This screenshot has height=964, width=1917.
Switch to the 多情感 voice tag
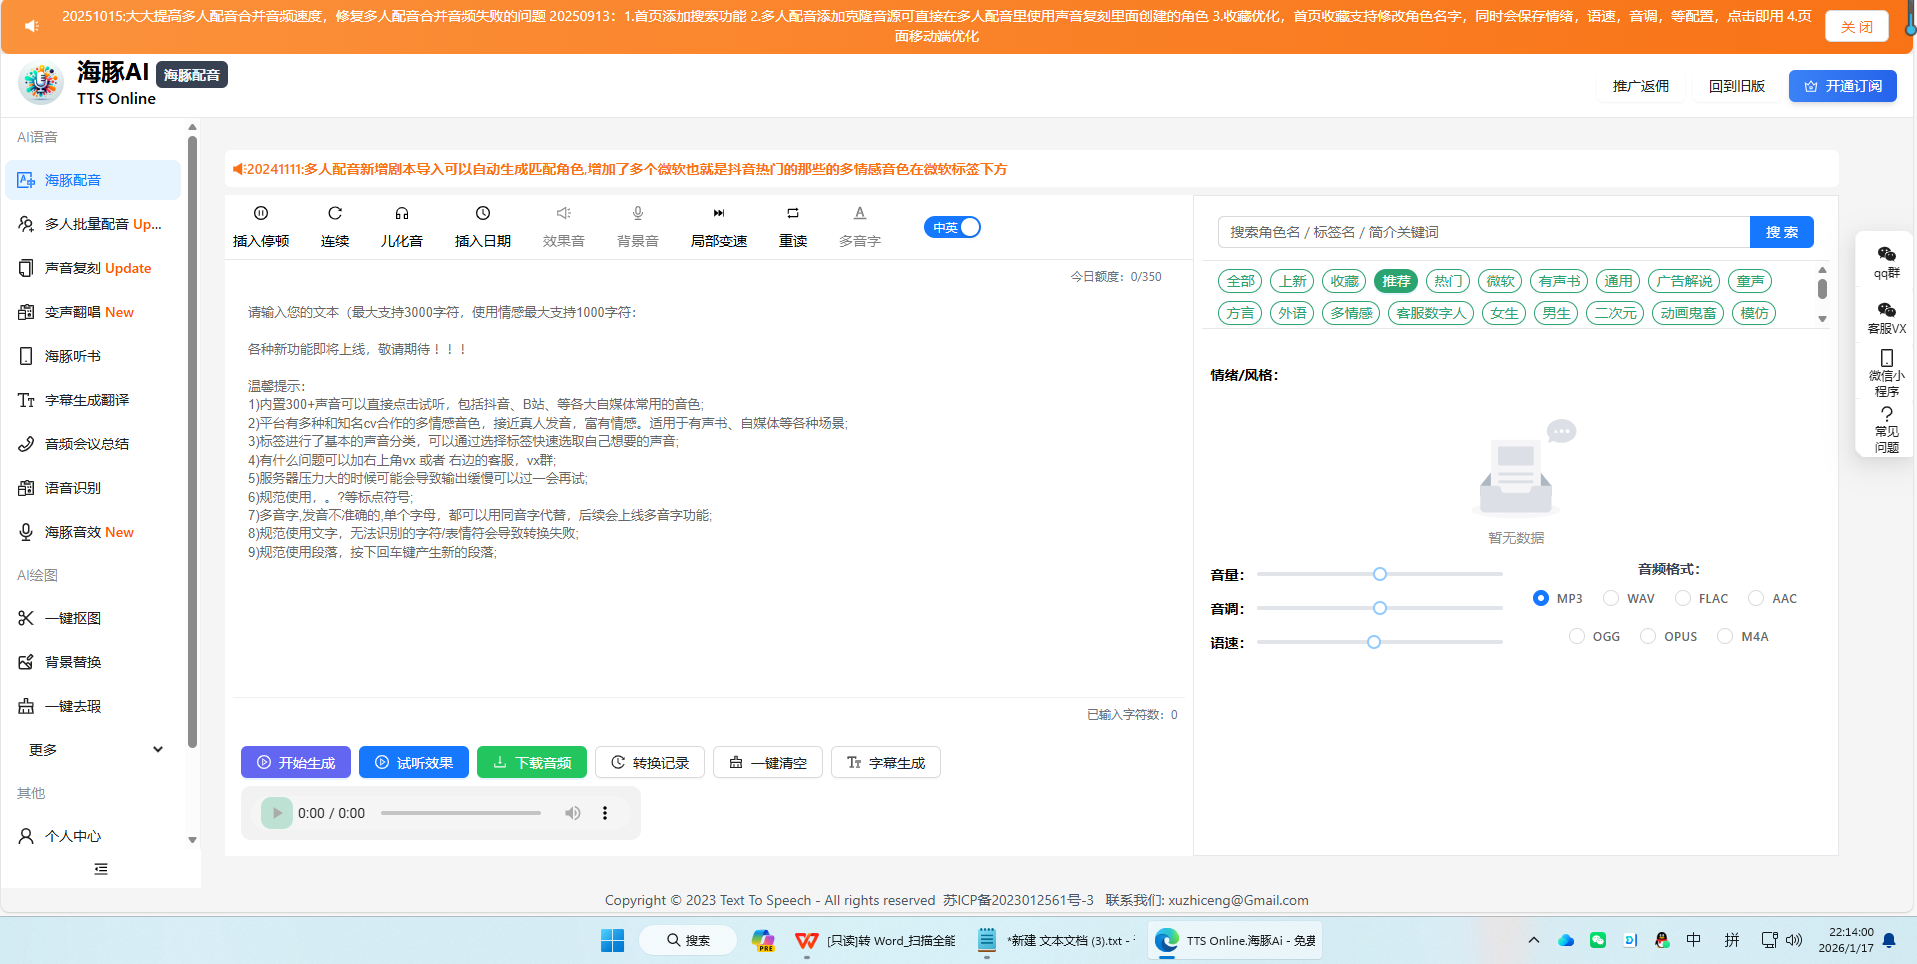coord(1350,313)
